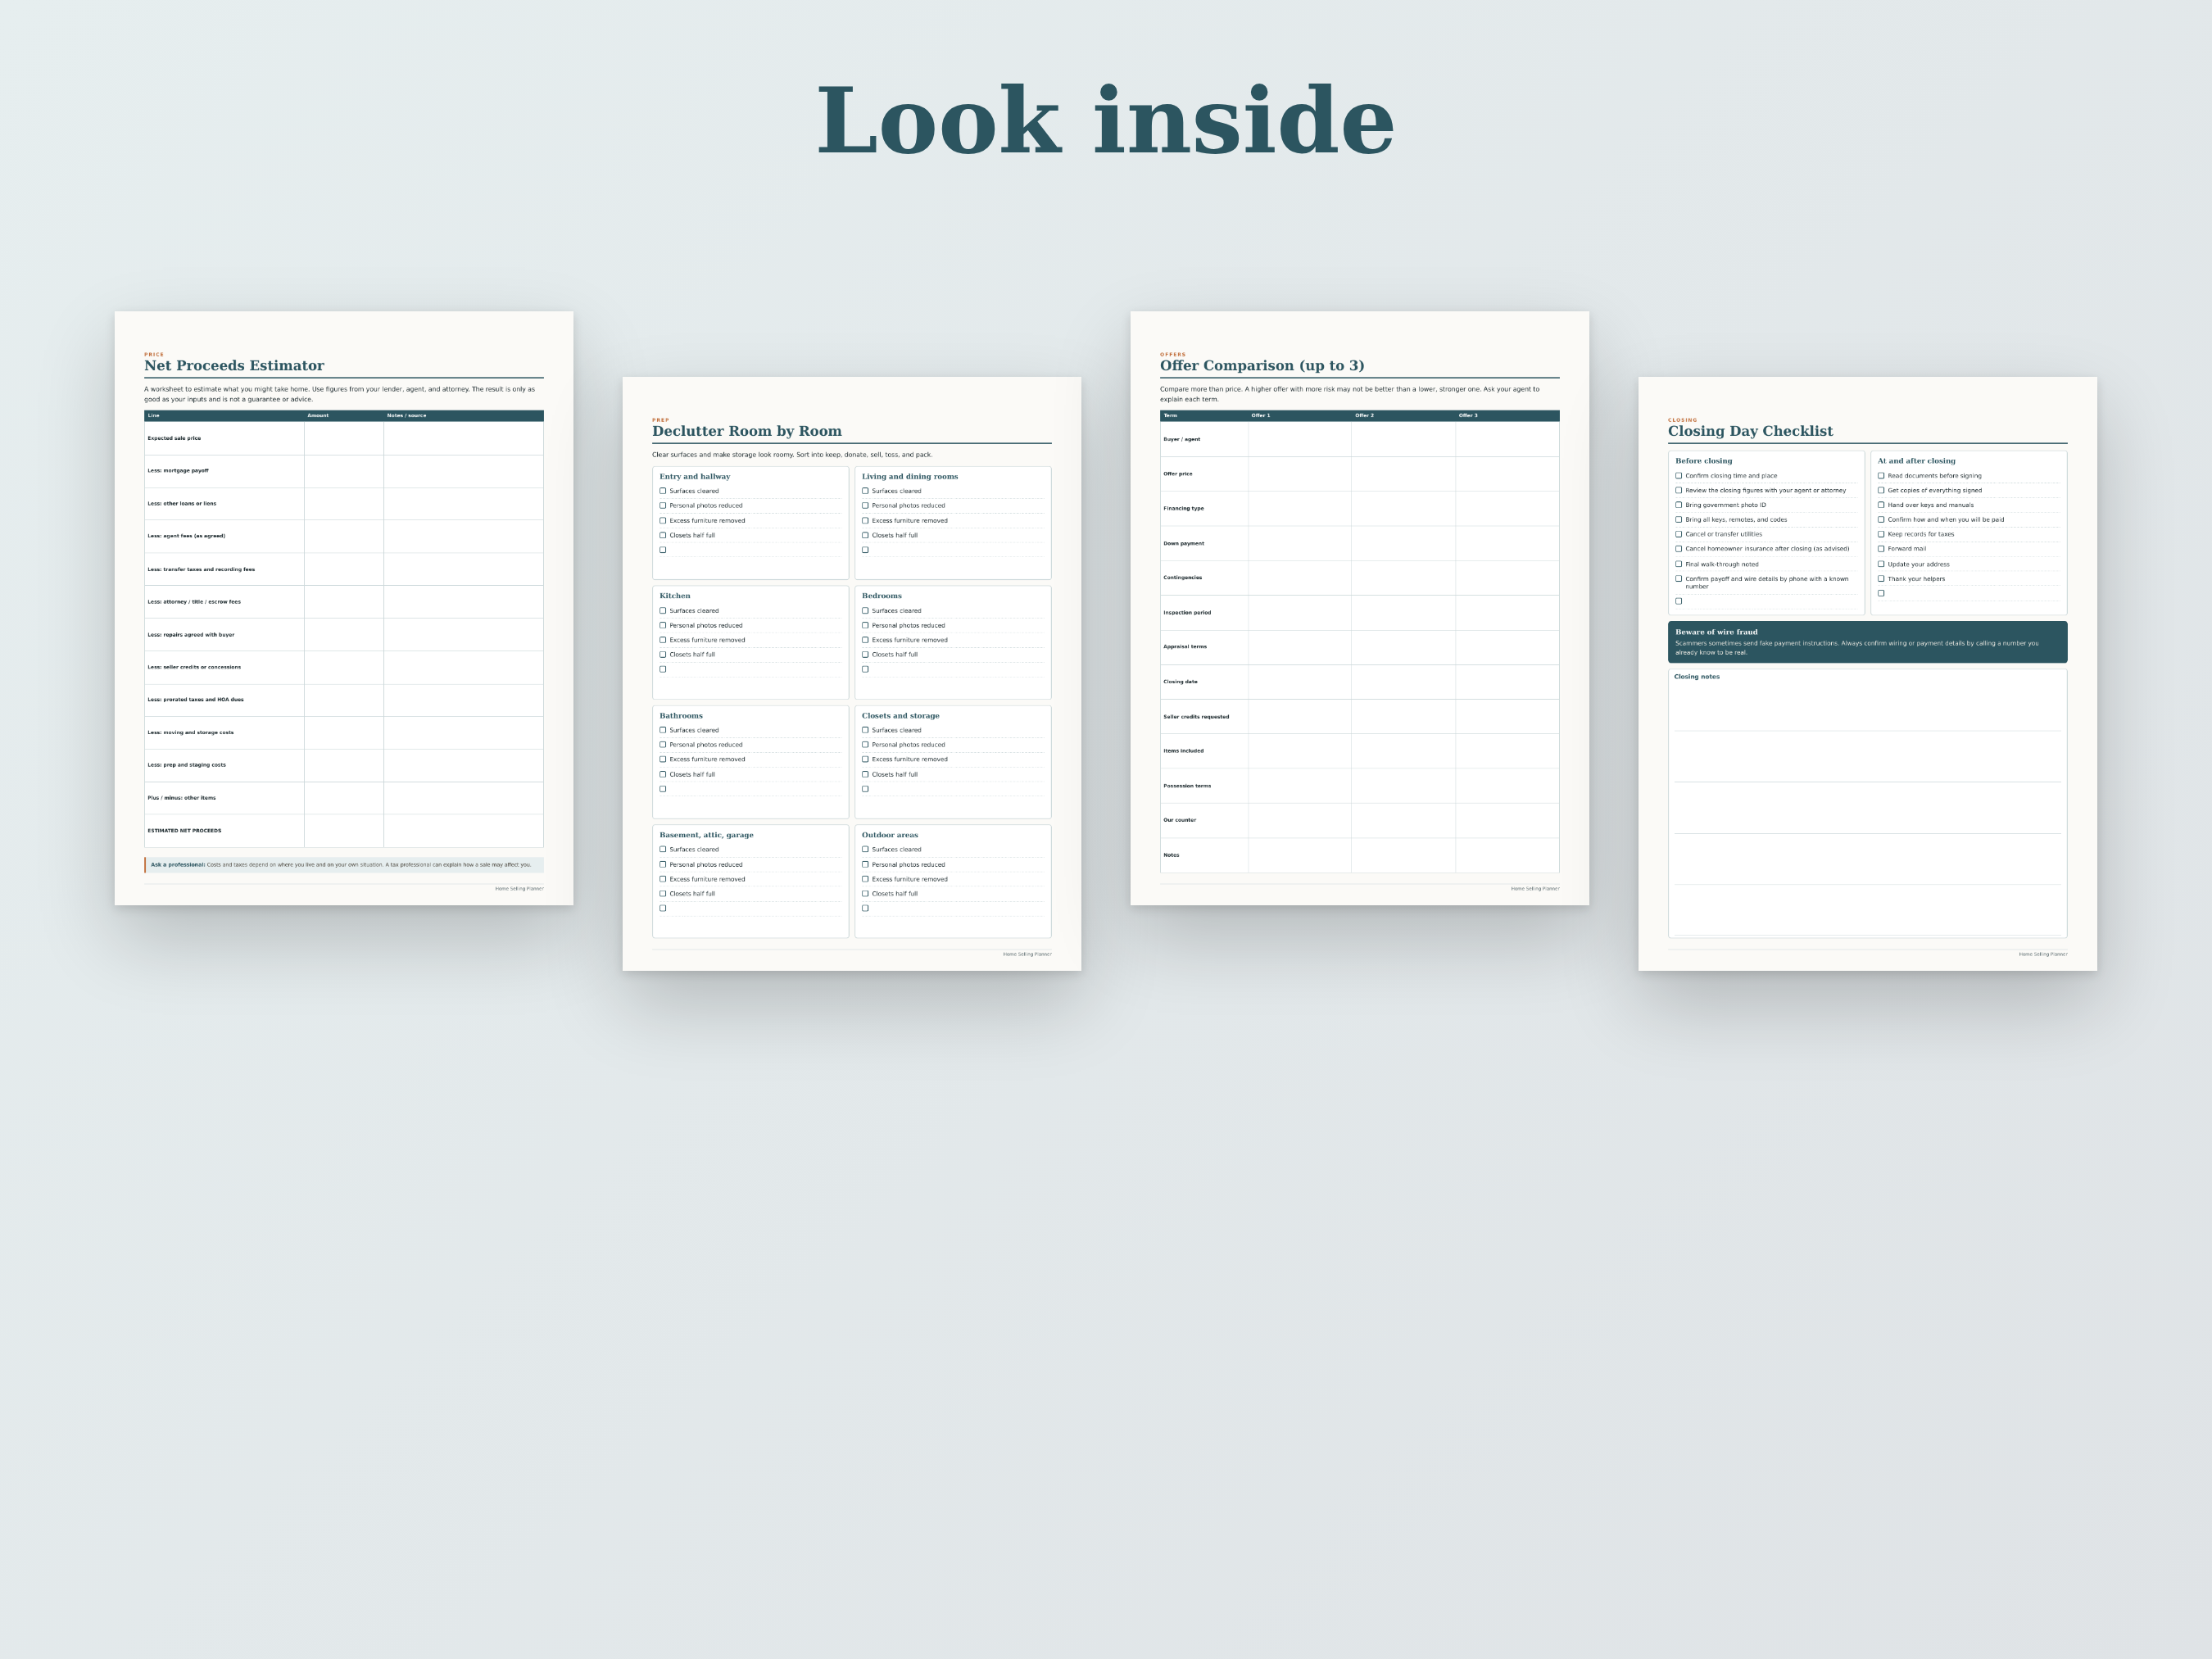2212x1659 pixels.
Task: Click the 'Amount' column header
Action: coord(318,416)
